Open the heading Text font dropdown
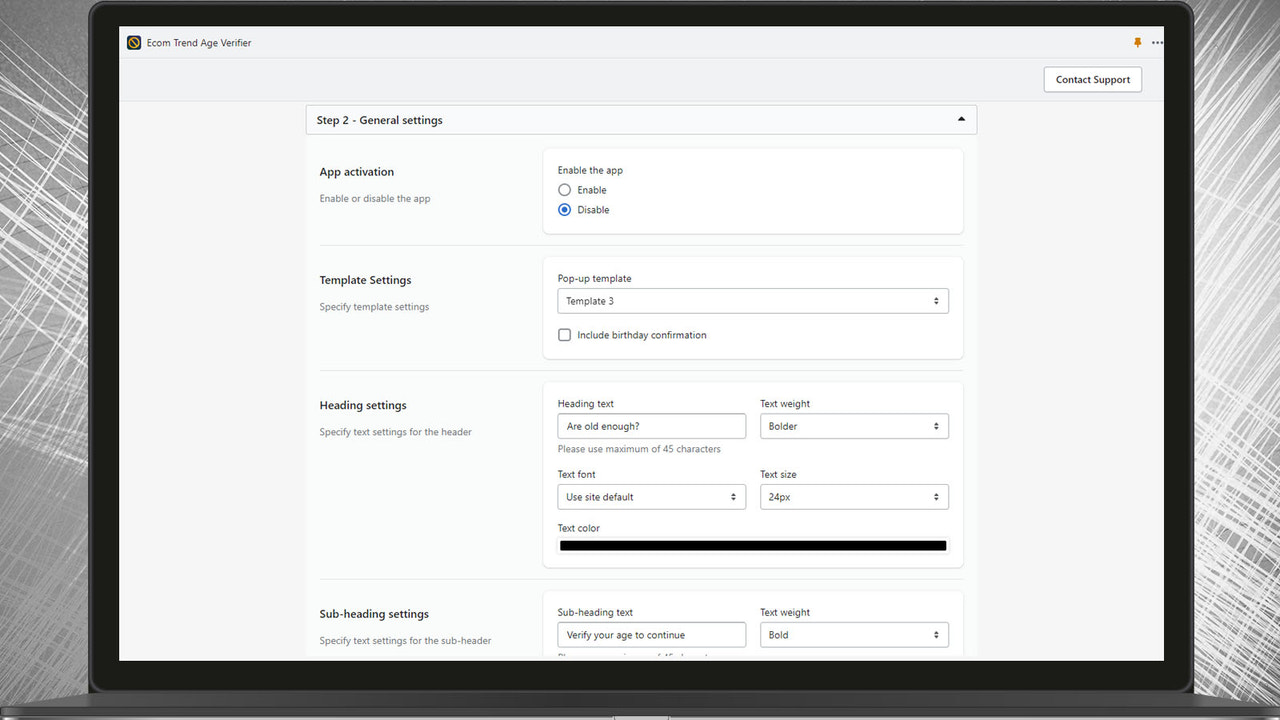The image size is (1280, 720). tap(651, 496)
